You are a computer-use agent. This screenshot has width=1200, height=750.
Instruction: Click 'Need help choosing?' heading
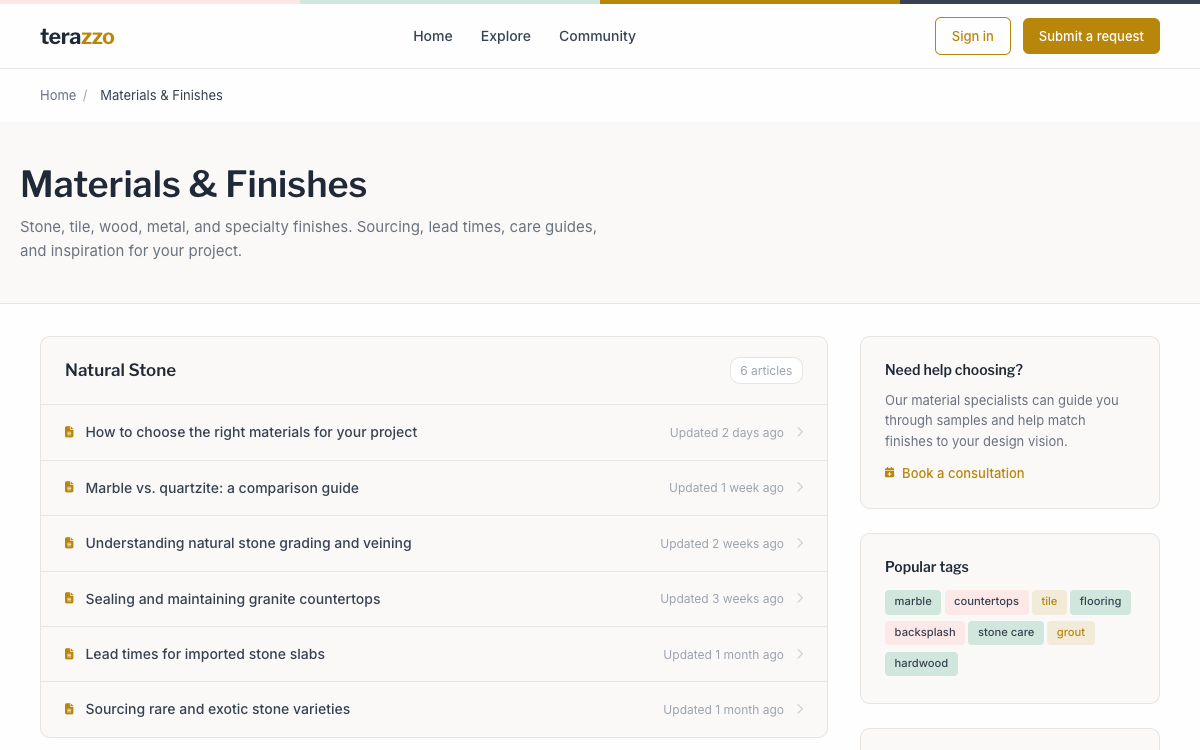pyautogui.click(x=954, y=370)
